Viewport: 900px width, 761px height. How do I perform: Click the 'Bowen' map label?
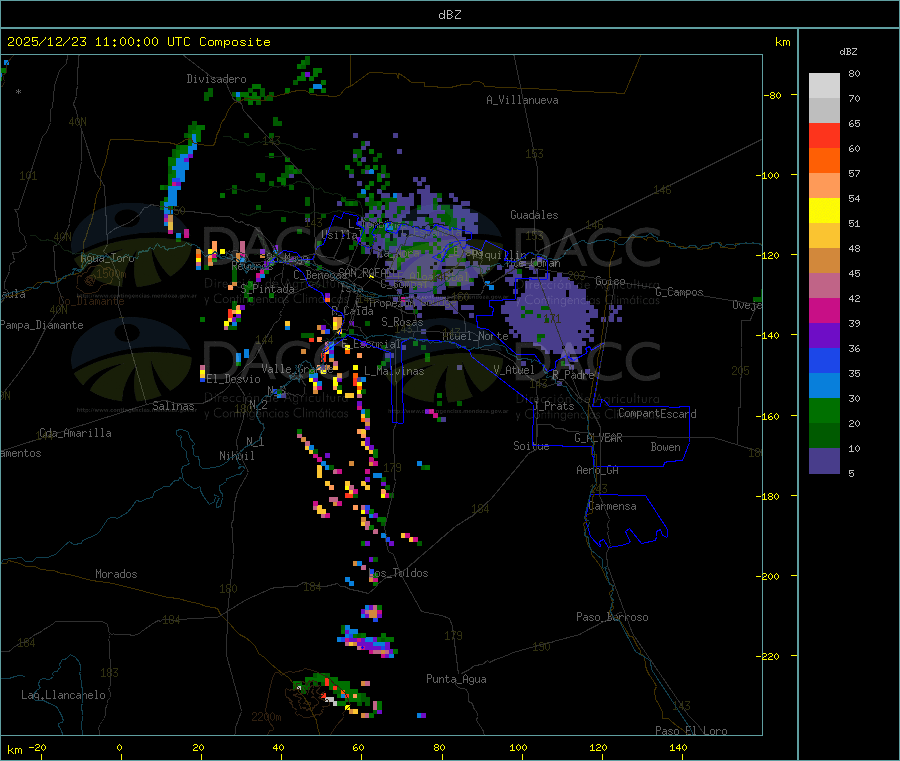[x=665, y=447]
